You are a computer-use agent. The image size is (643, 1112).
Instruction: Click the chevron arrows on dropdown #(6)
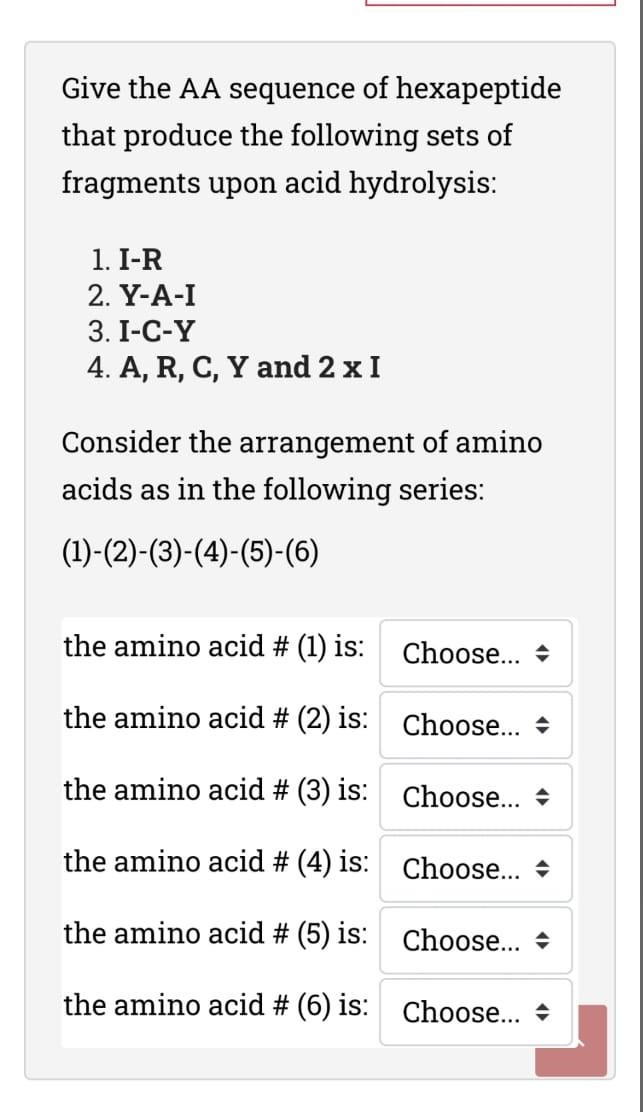click(x=541, y=1013)
